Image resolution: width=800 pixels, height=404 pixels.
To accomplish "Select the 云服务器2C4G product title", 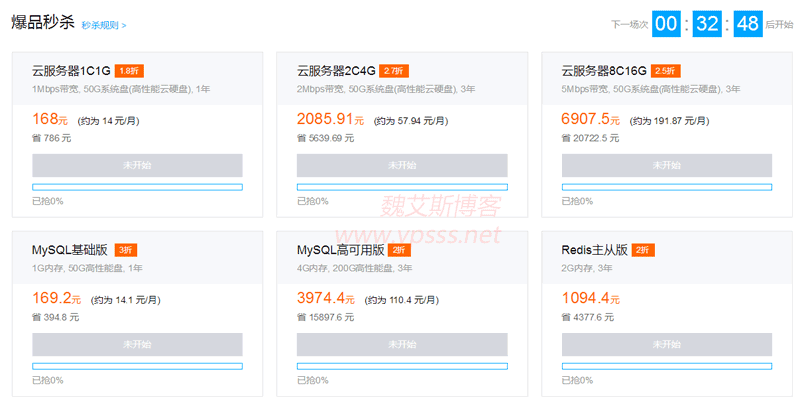I will 336,71.
